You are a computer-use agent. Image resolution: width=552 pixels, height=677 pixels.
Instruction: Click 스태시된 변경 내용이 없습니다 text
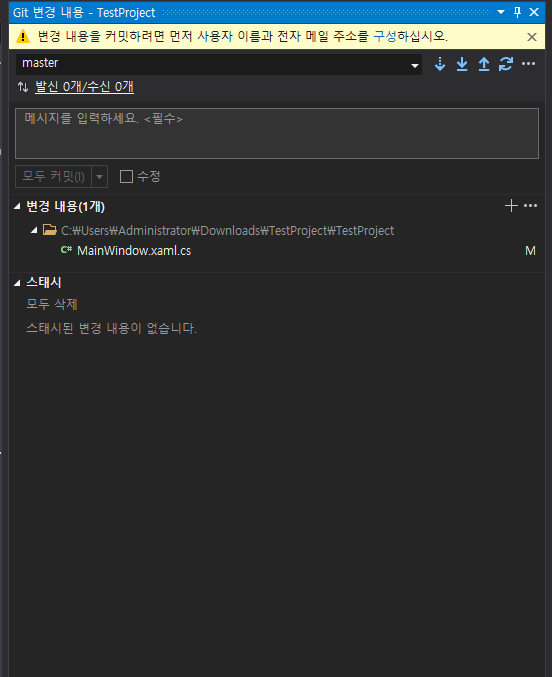(x=111, y=328)
